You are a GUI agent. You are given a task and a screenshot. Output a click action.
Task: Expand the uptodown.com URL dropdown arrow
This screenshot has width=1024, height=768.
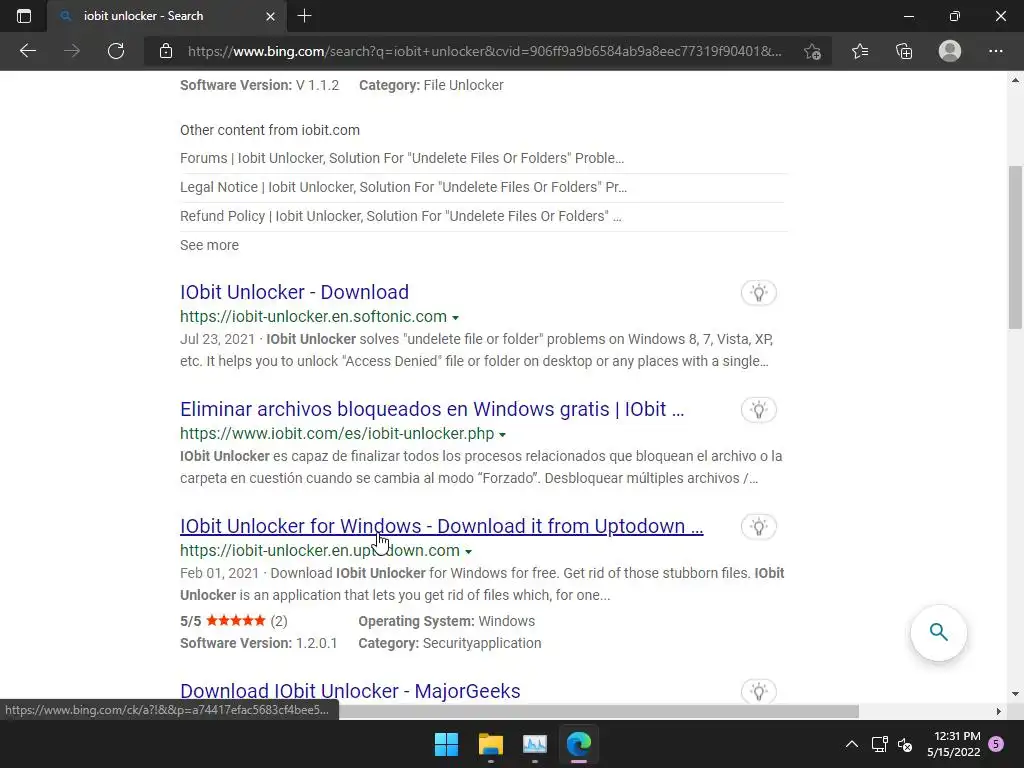[468, 552]
